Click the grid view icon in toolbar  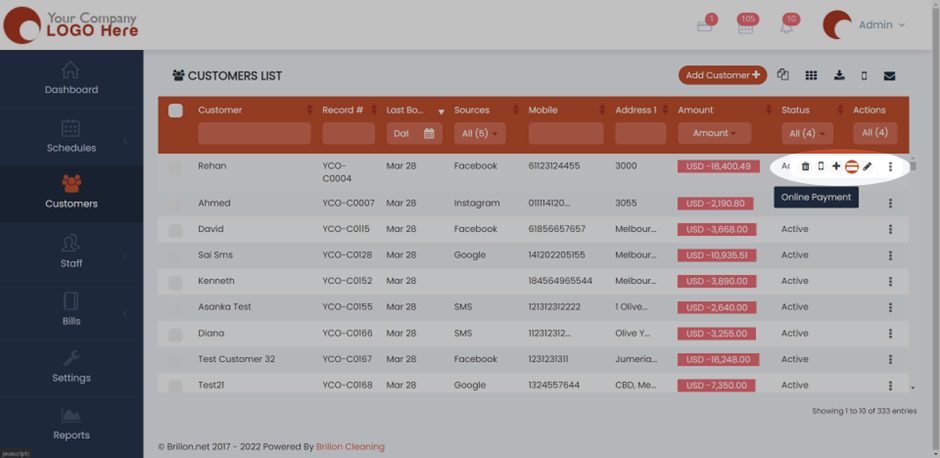pos(811,76)
